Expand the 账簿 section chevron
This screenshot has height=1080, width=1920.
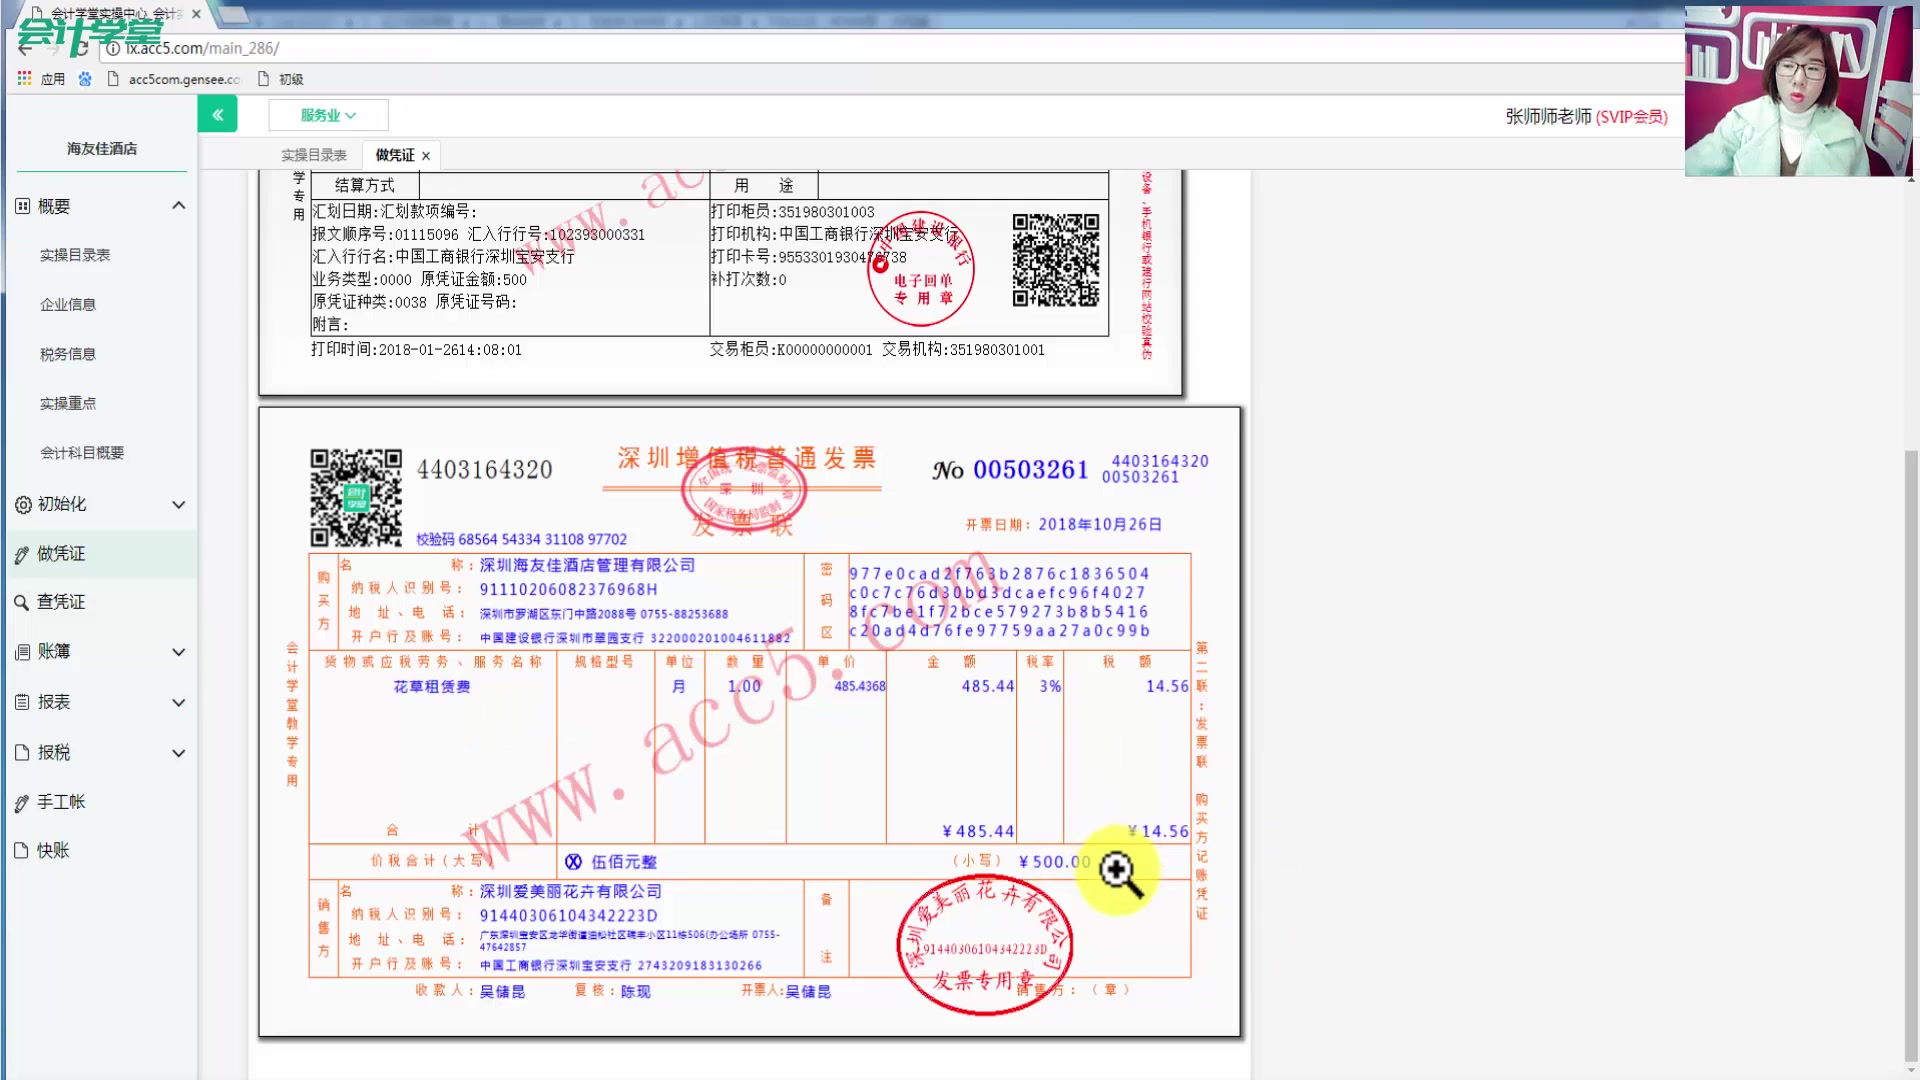179,652
